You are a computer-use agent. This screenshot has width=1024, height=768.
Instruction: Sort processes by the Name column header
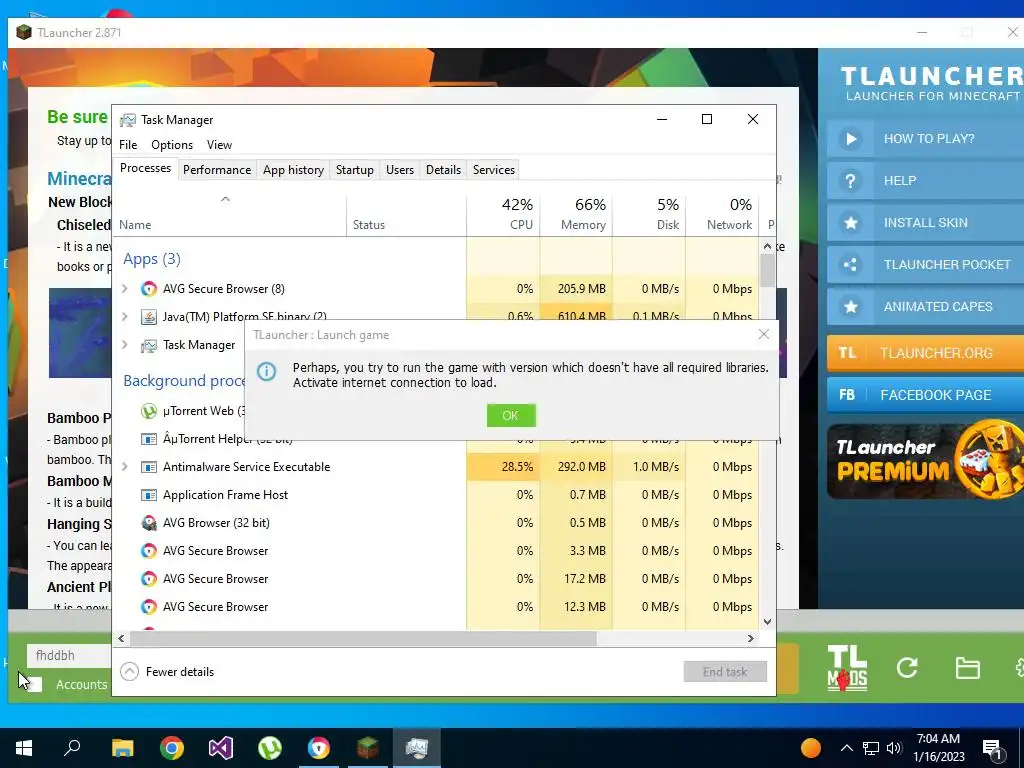(x=230, y=214)
